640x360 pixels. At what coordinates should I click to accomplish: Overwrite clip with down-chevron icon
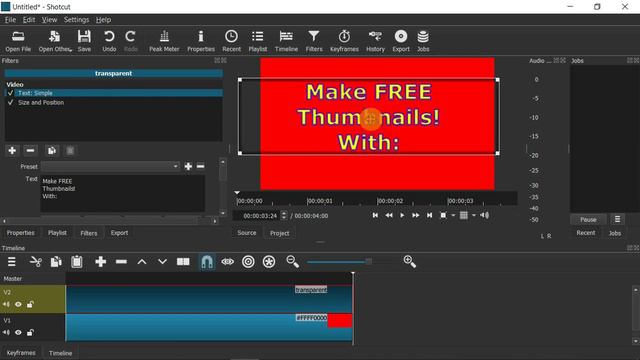pyautogui.click(x=162, y=262)
